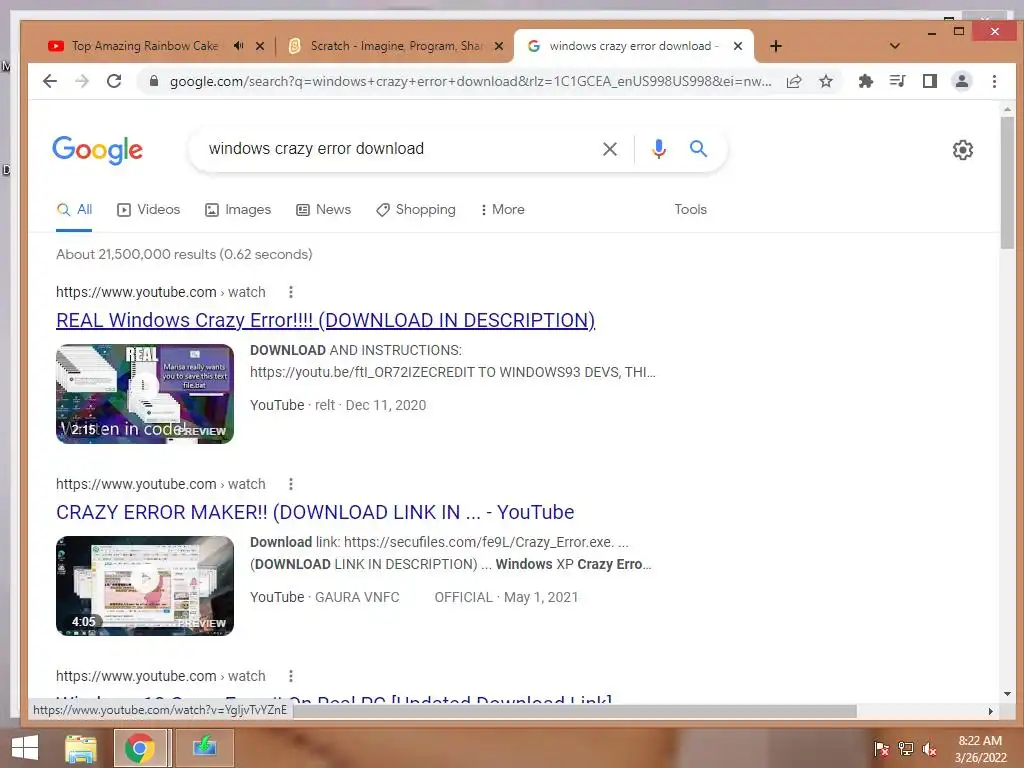Image resolution: width=1024 pixels, height=768 pixels.
Task: Bookmark this page with the star icon
Action: [826, 81]
